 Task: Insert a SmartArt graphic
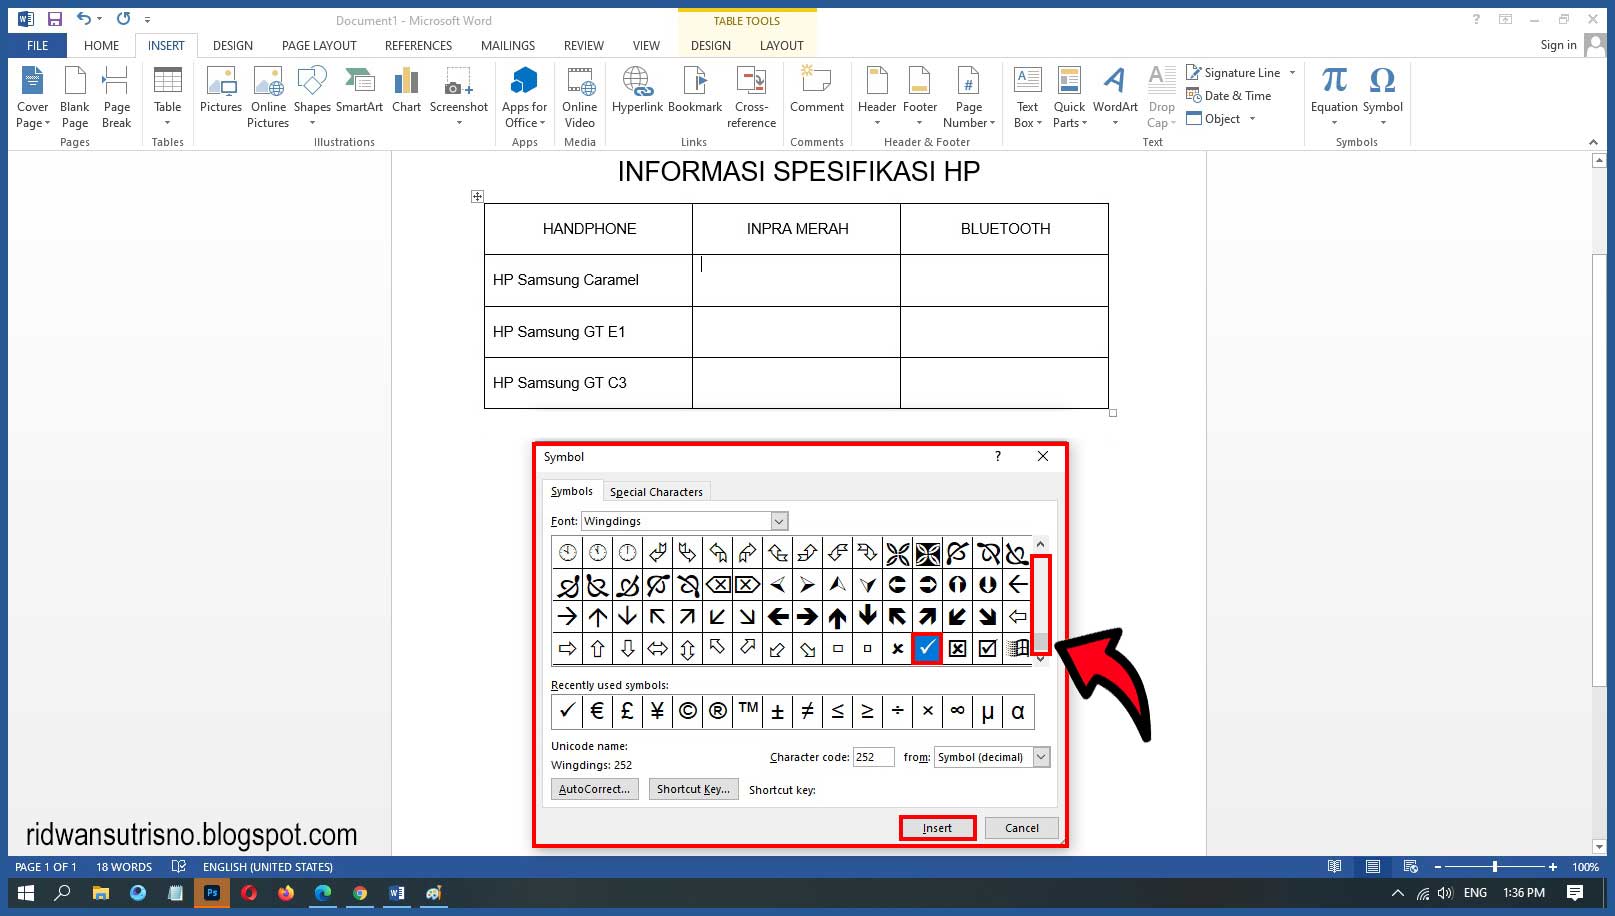(359, 90)
